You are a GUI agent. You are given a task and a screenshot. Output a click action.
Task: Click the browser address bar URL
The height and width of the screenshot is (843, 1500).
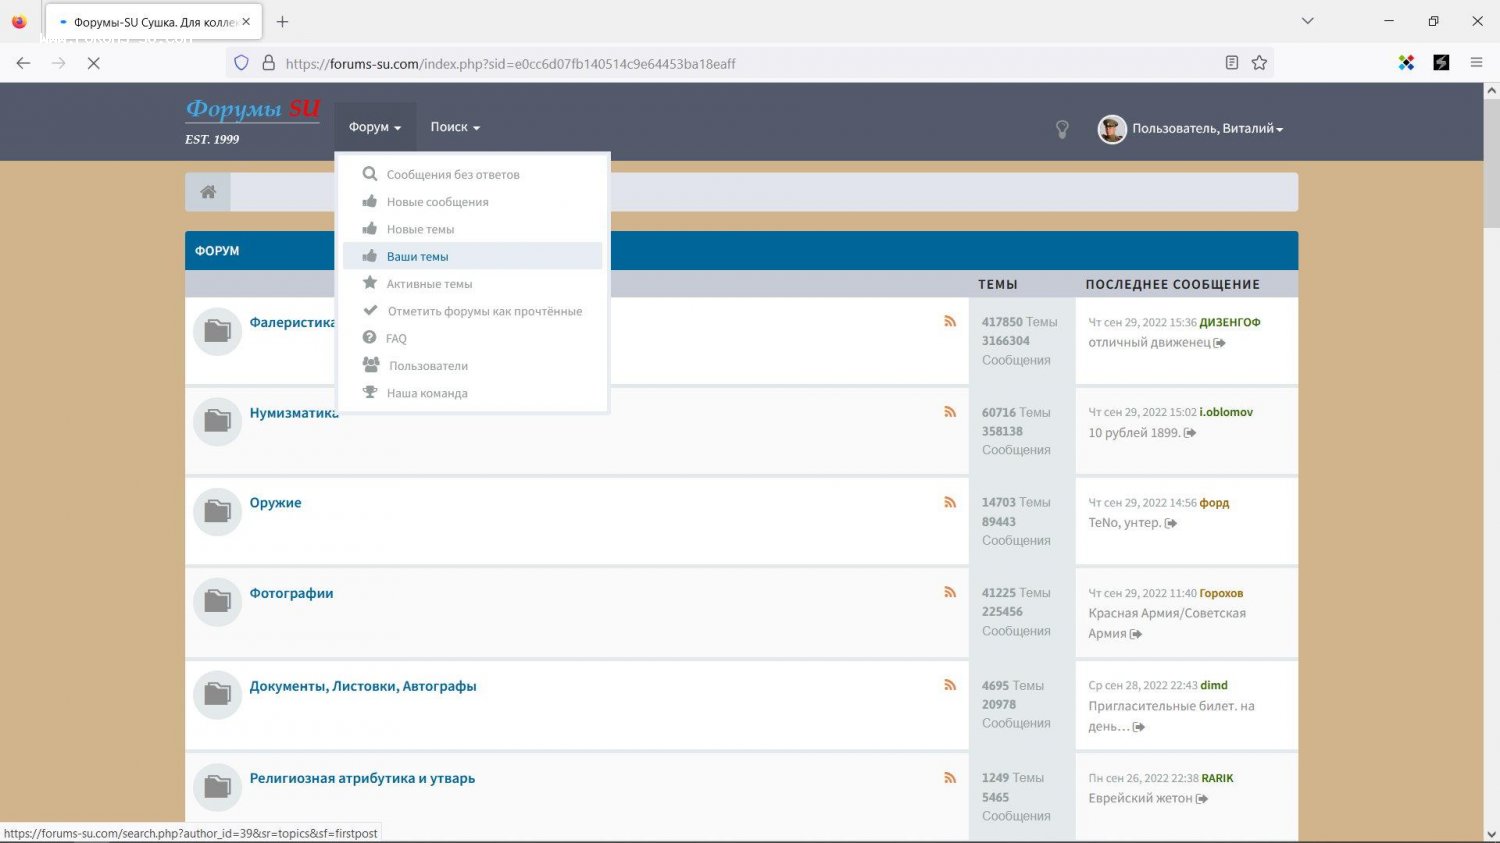pyautogui.click(x=510, y=64)
